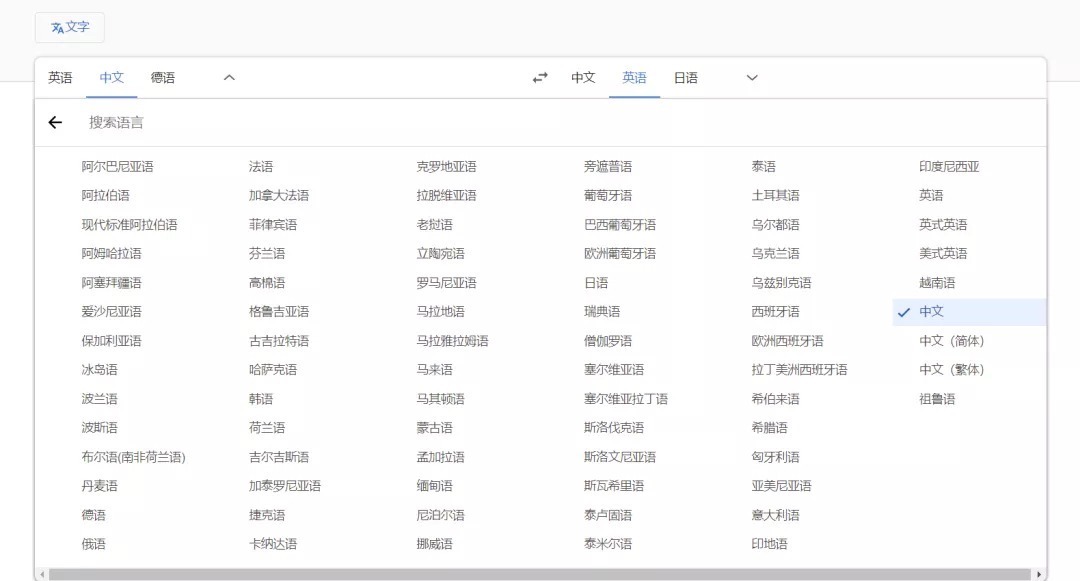This screenshot has height=581, width=1080.
Task: Select 日语 target language tab
Action: click(685, 78)
